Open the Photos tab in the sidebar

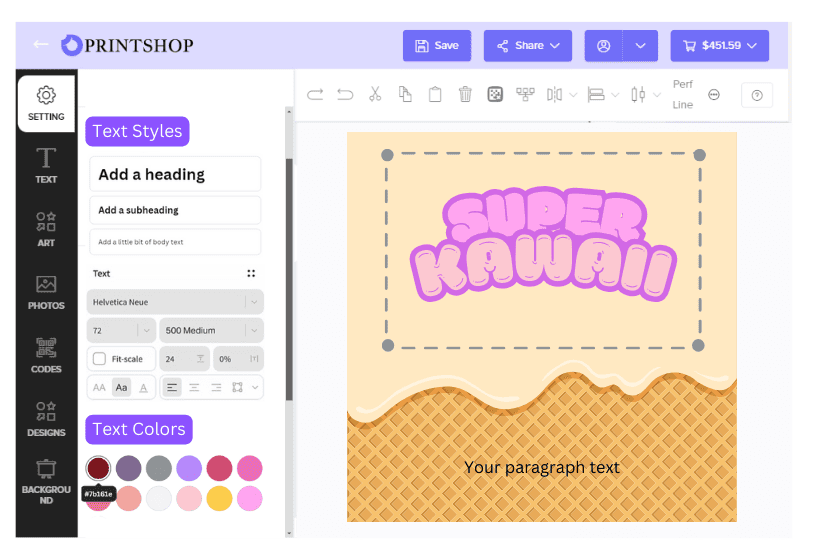coord(46,292)
